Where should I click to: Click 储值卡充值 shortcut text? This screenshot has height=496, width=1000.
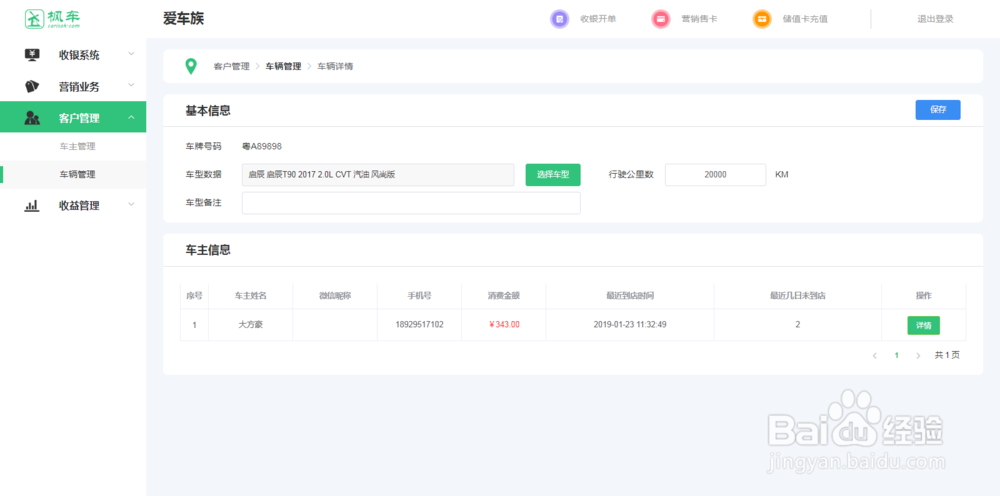(805, 19)
